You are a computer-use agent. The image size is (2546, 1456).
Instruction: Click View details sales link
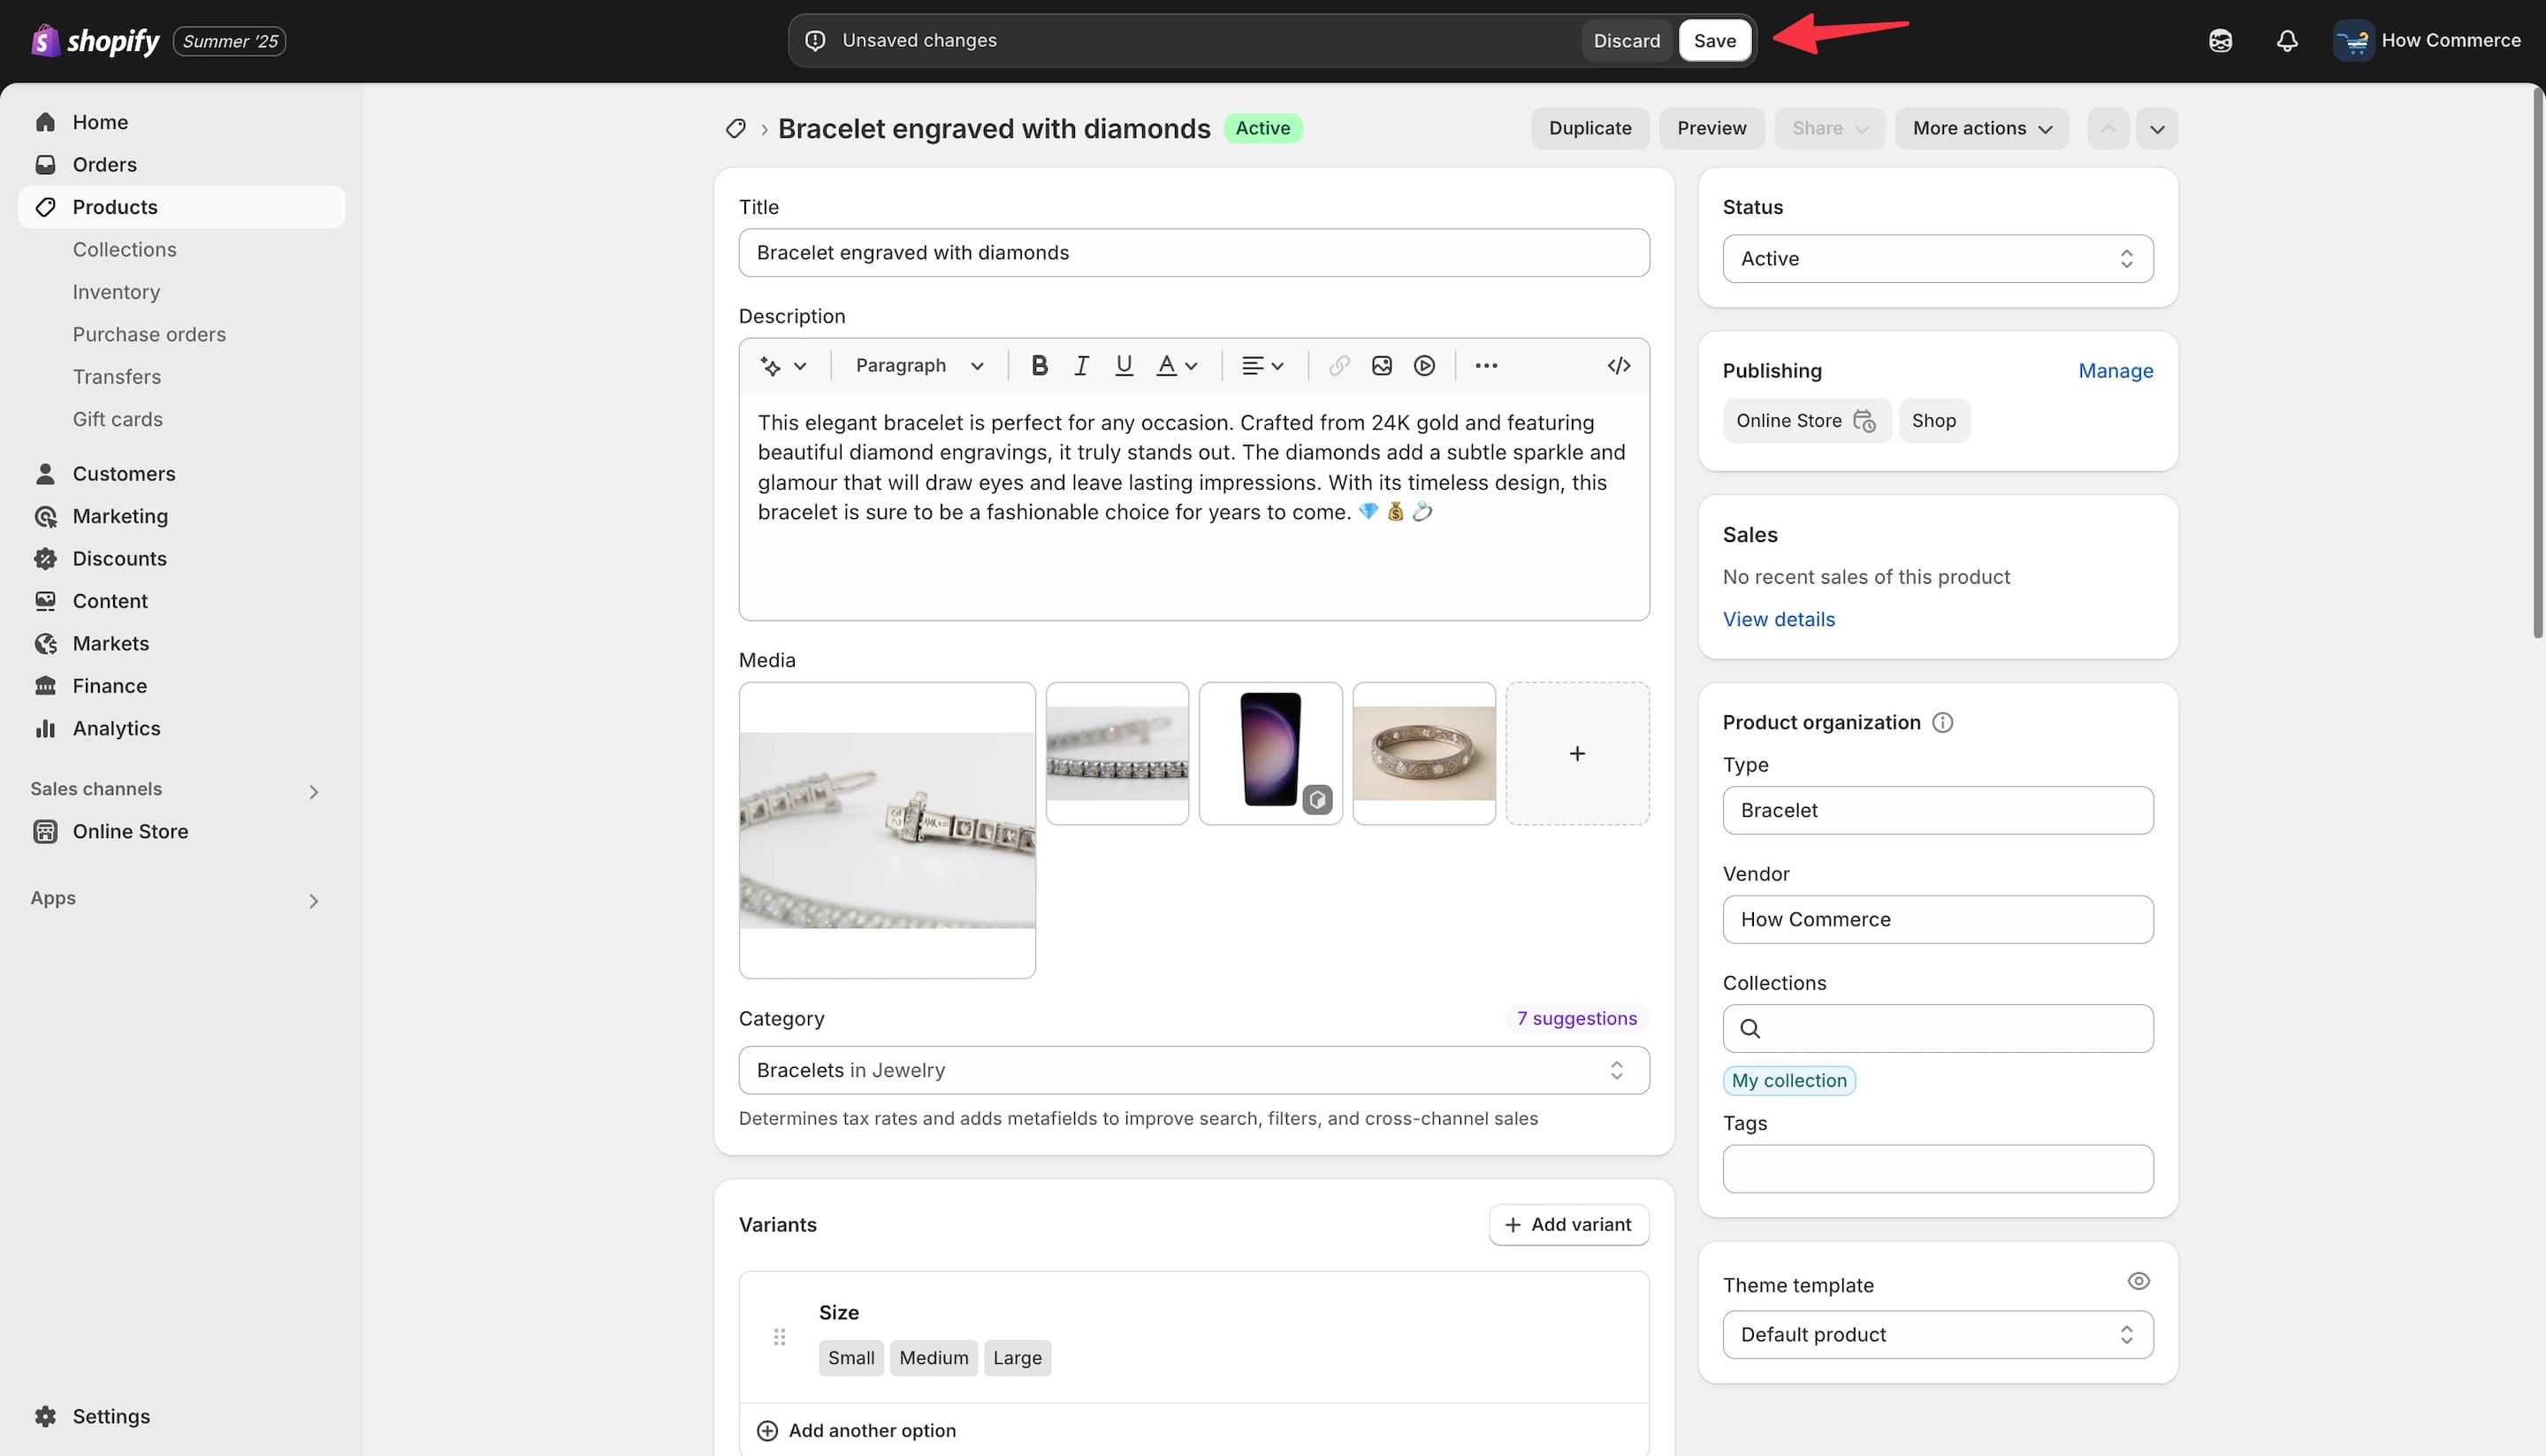pyautogui.click(x=1778, y=620)
